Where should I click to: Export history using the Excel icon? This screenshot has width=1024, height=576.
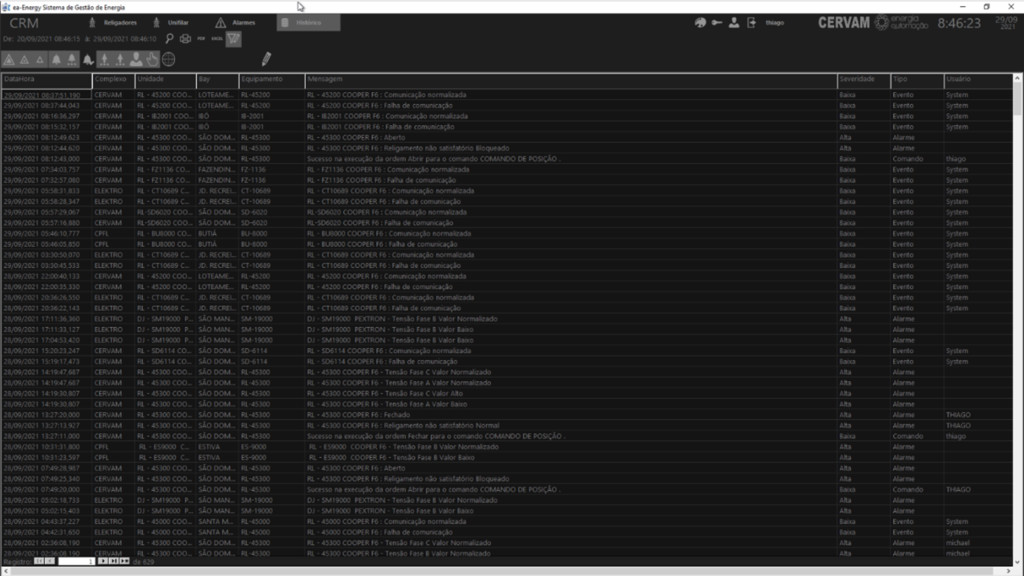tap(216, 39)
